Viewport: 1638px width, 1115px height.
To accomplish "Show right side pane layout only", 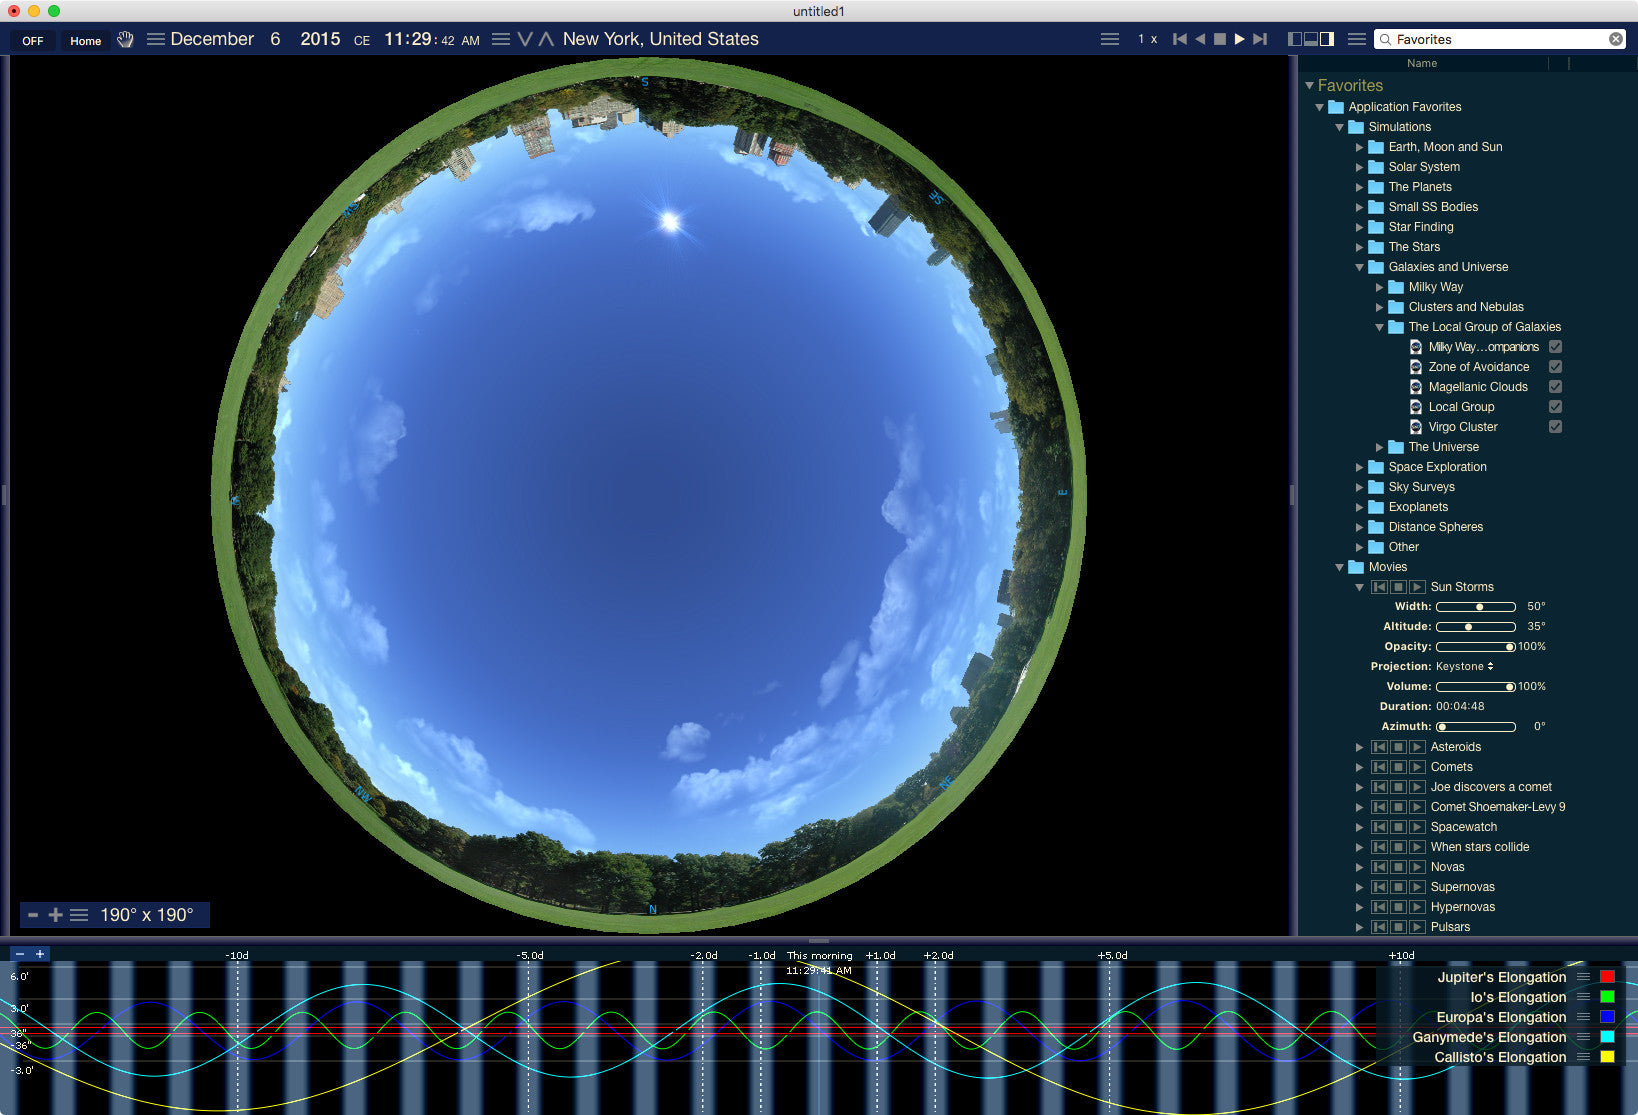I will 1327,39.
